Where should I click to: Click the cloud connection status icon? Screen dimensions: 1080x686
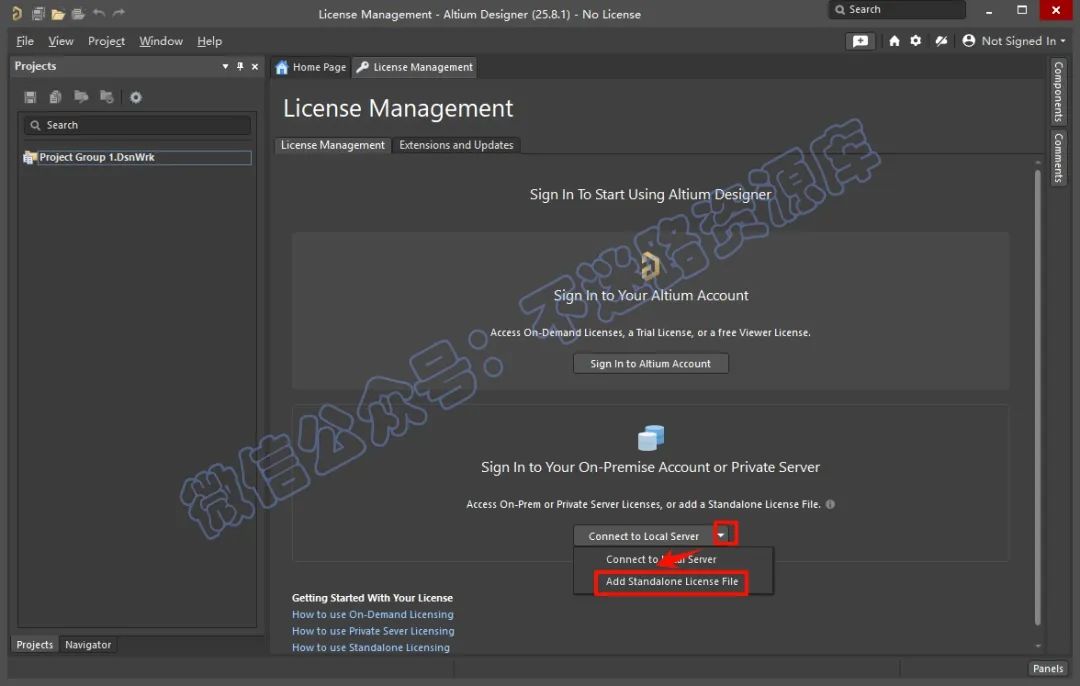coord(941,41)
